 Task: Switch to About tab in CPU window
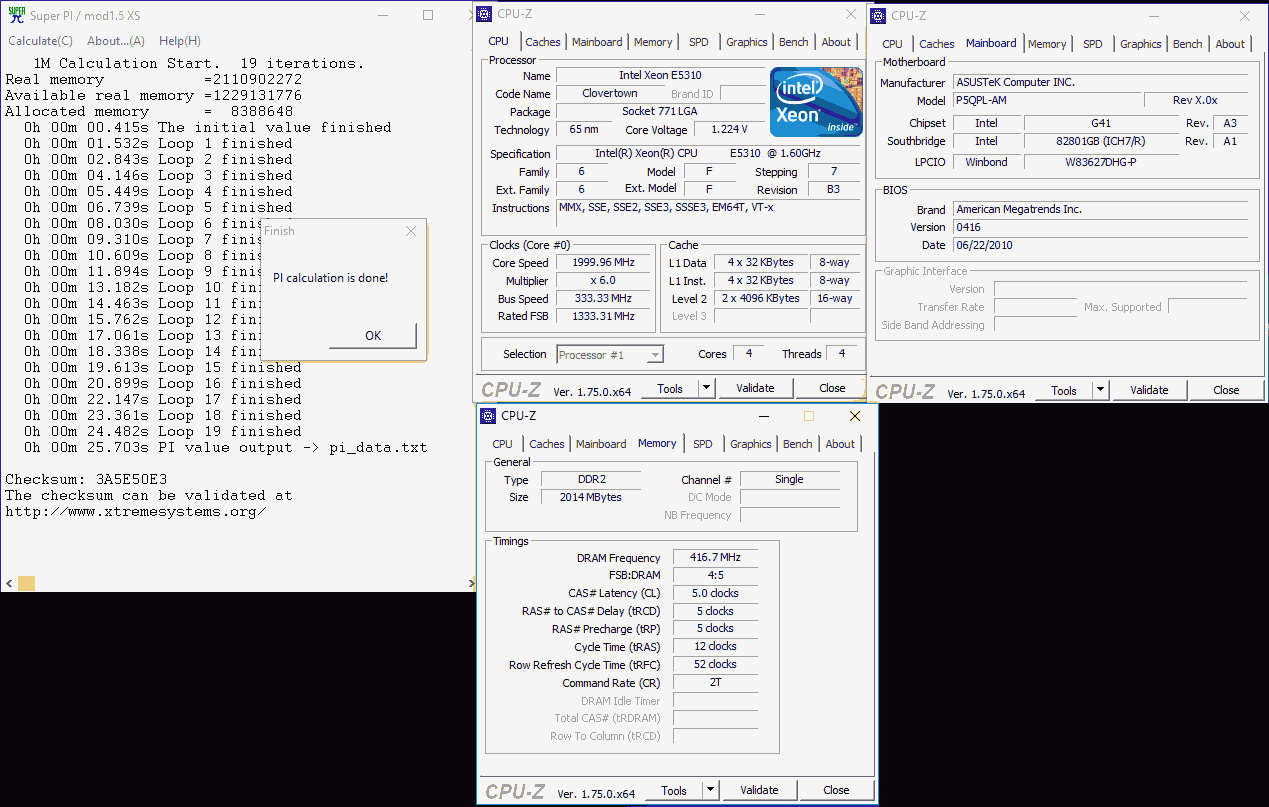pos(836,42)
